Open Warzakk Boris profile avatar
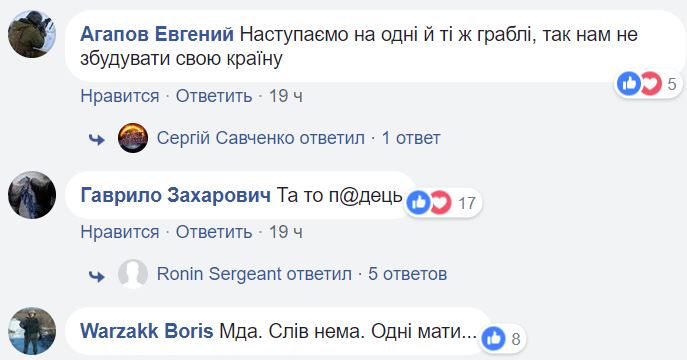This screenshot has width=687, height=360. pos(32,331)
